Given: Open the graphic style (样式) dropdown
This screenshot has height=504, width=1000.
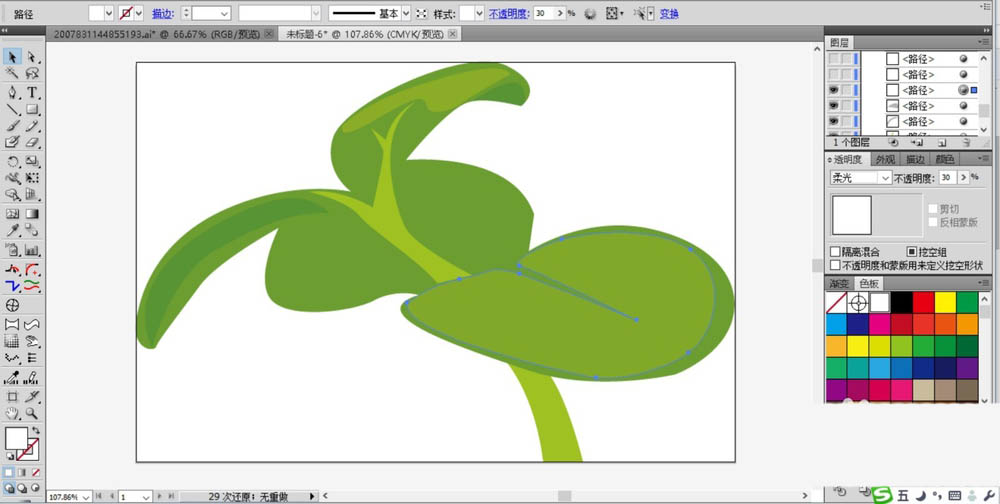Looking at the screenshot, I should click(480, 13).
